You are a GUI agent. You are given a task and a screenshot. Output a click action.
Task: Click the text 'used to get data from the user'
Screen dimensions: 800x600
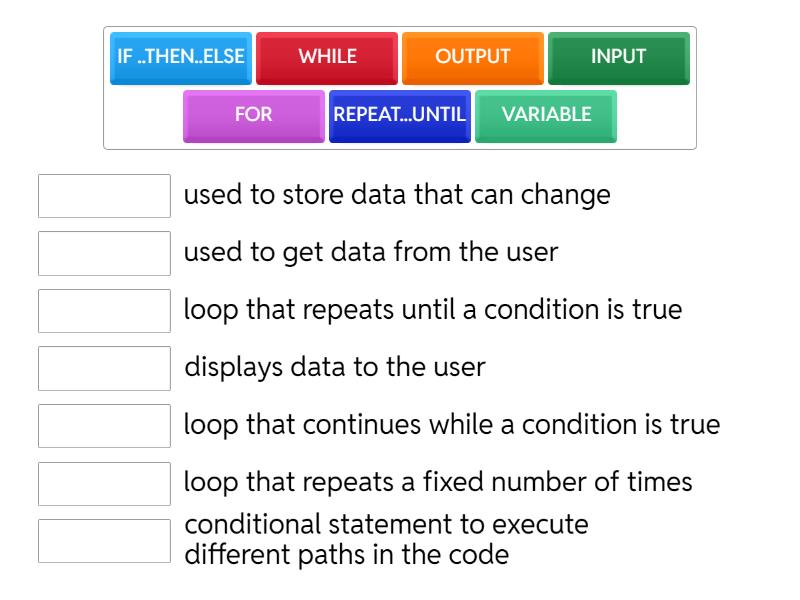point(371,252)
